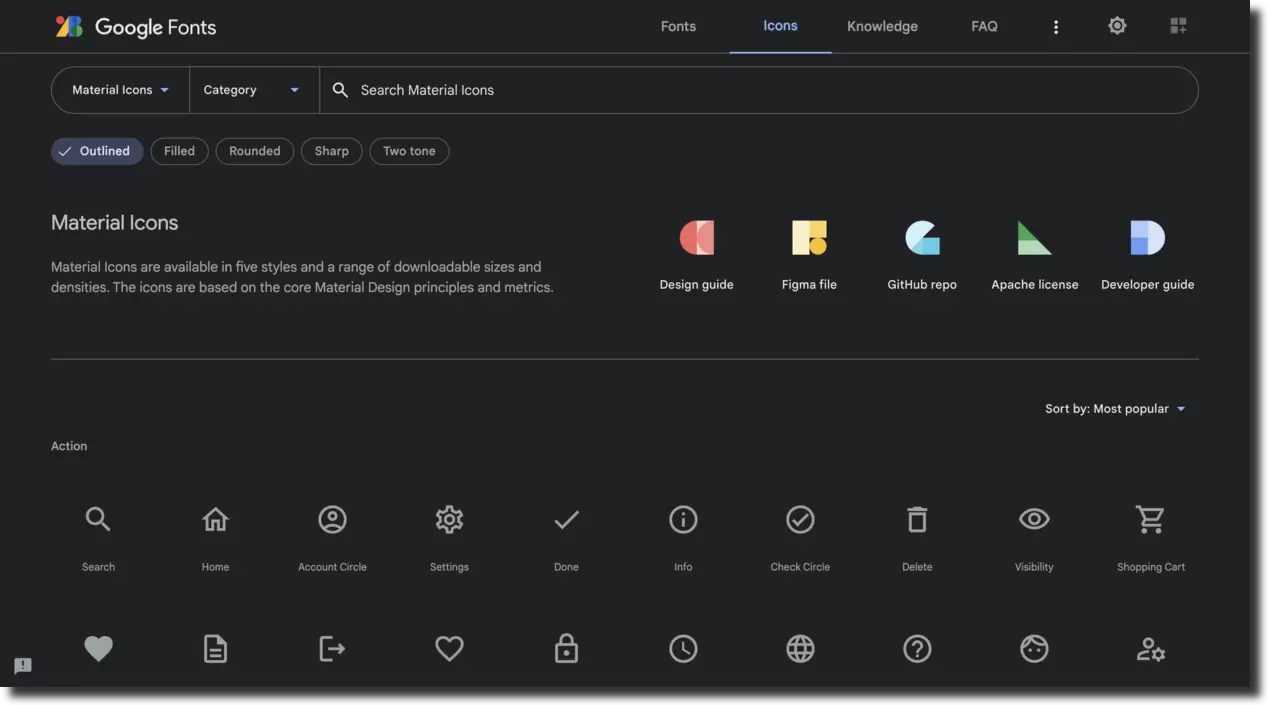Open the Sort by Most popular dropdown
This screenshot has height=705, width=1268.
click(x=1114, y=408)
